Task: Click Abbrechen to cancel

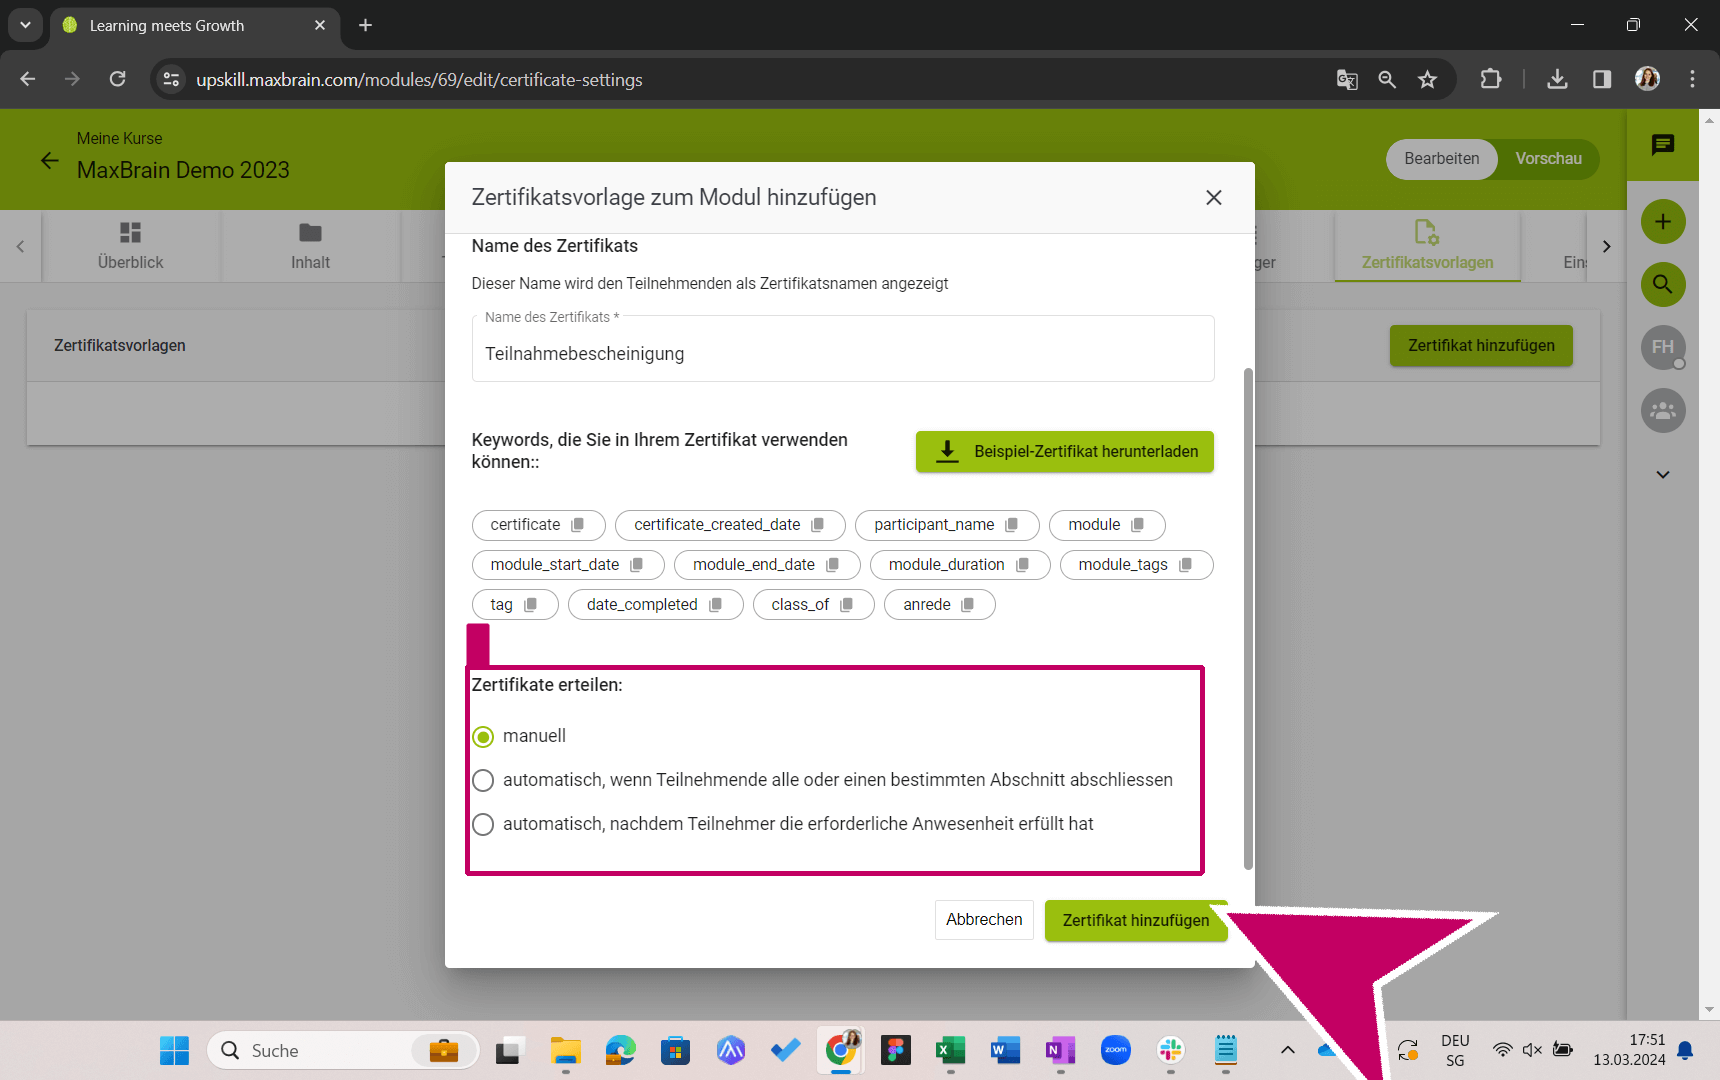Action: coord(984,920)
